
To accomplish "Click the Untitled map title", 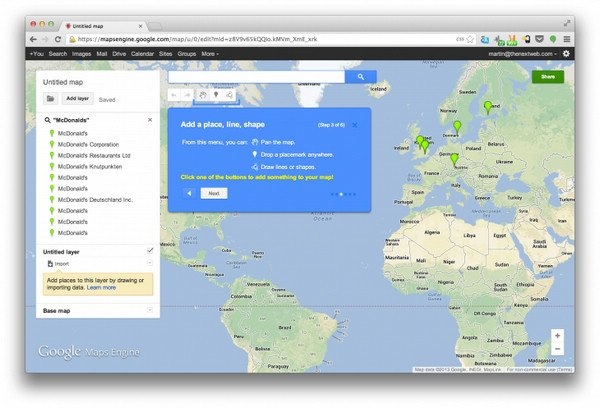I will 63,82.
